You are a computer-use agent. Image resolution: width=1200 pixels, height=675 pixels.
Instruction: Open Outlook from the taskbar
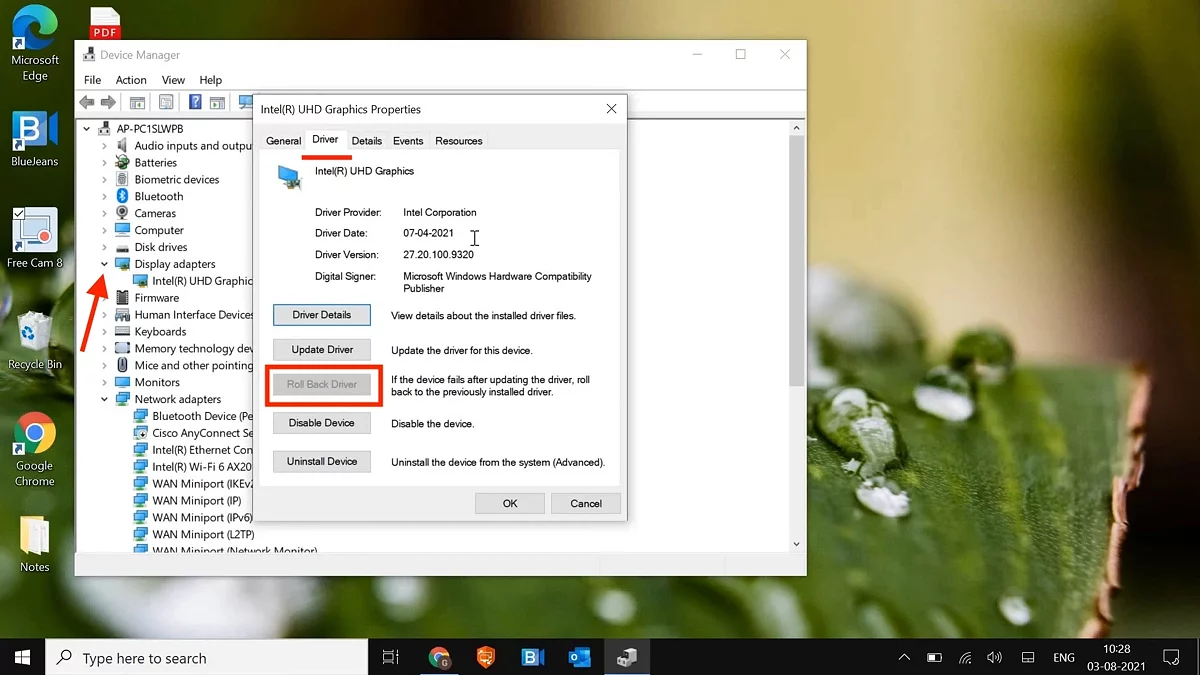coord(579,657)
